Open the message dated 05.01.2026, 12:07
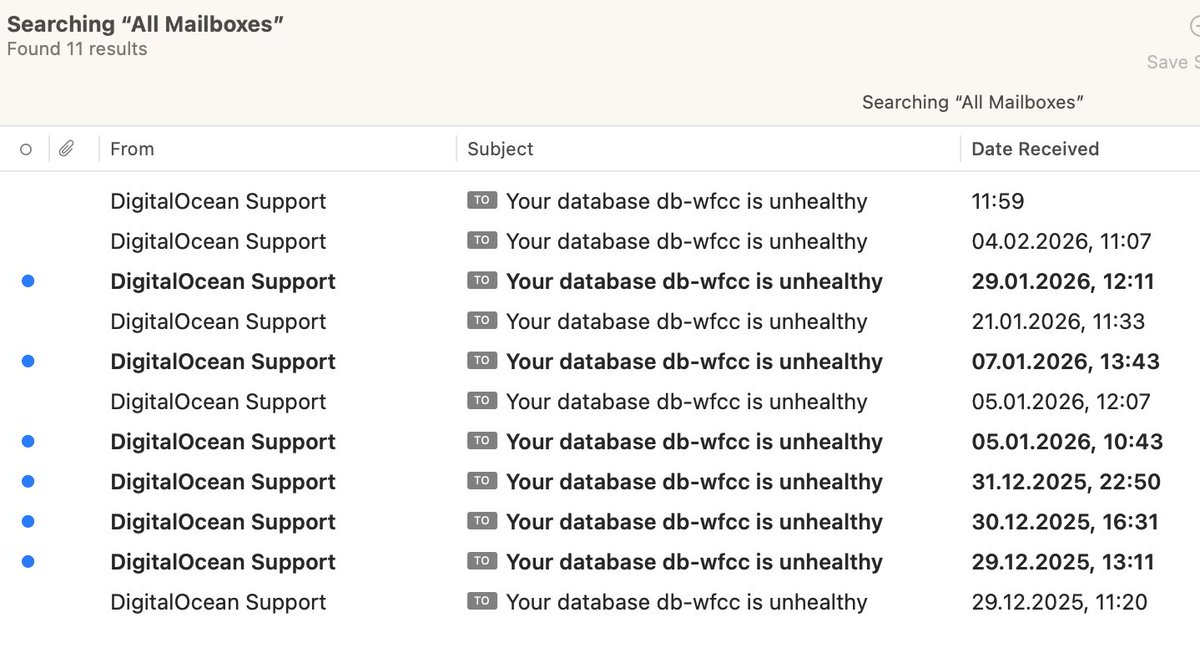The width and height of the screenshot is (1200, 648). [x=686, y=402]
